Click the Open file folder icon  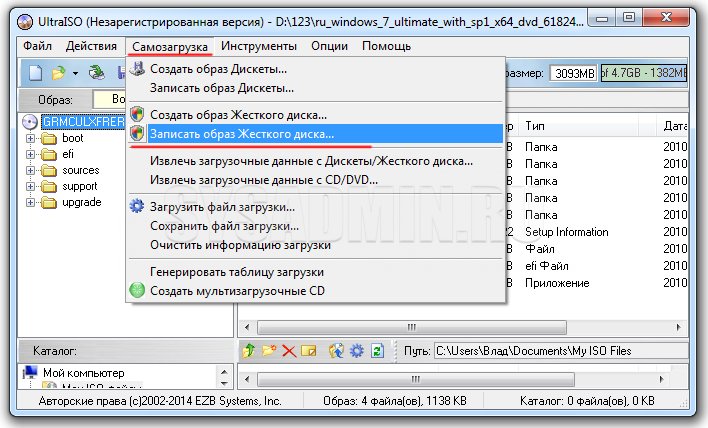59,72
